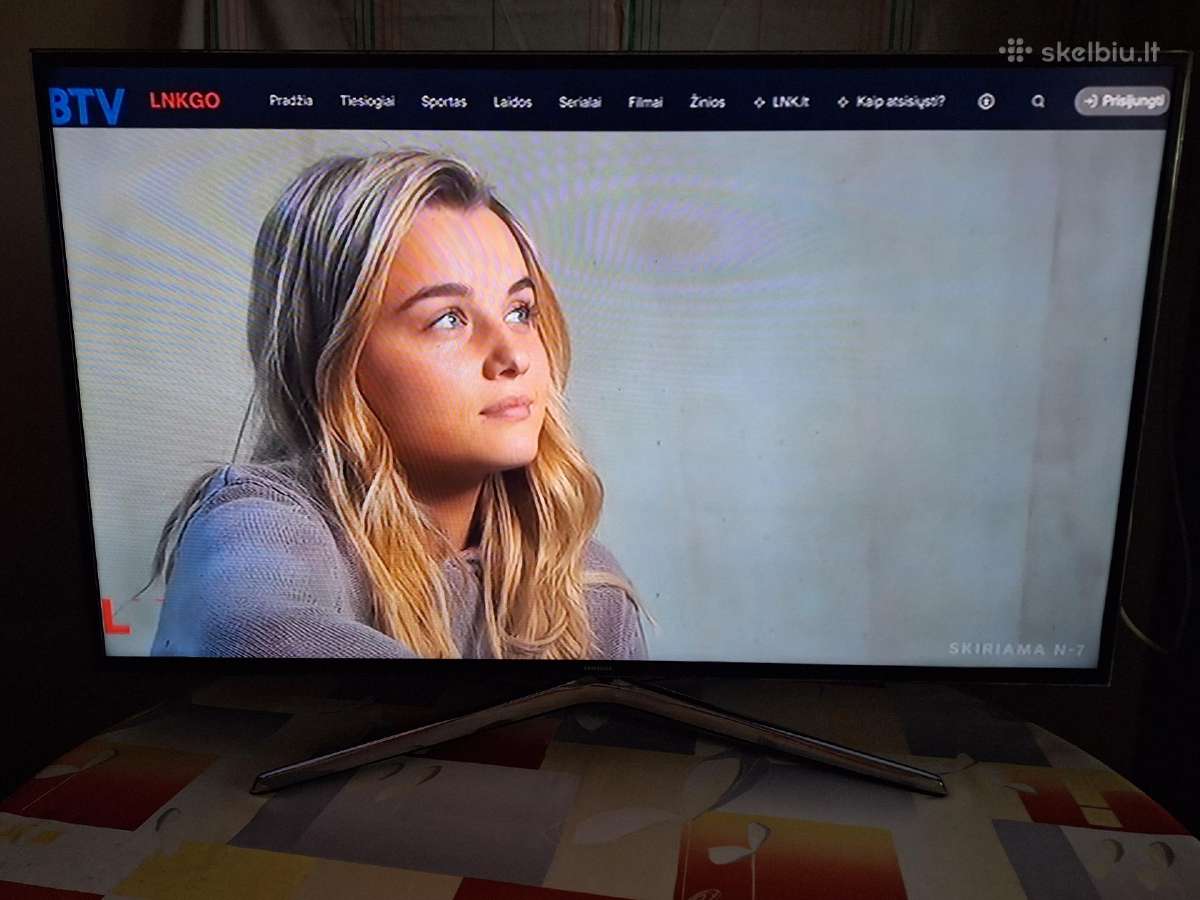Open the Filmai menu item
The width and height of the screenshot is (1200, 900).
646,102
